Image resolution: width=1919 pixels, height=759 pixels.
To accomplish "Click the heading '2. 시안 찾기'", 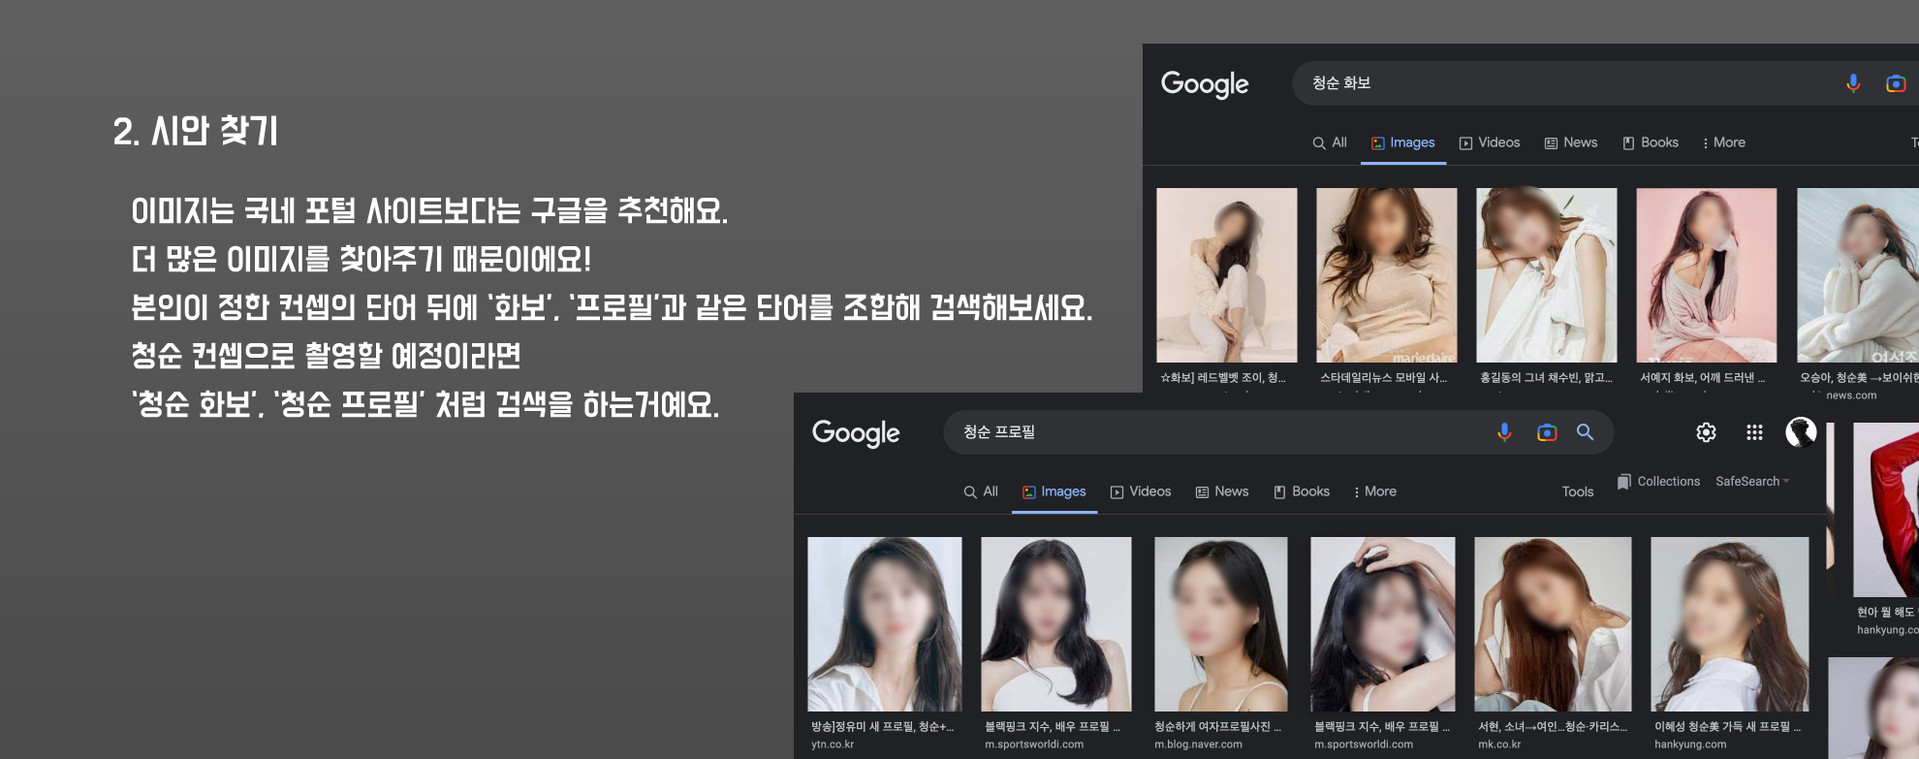I will point(195,131).
